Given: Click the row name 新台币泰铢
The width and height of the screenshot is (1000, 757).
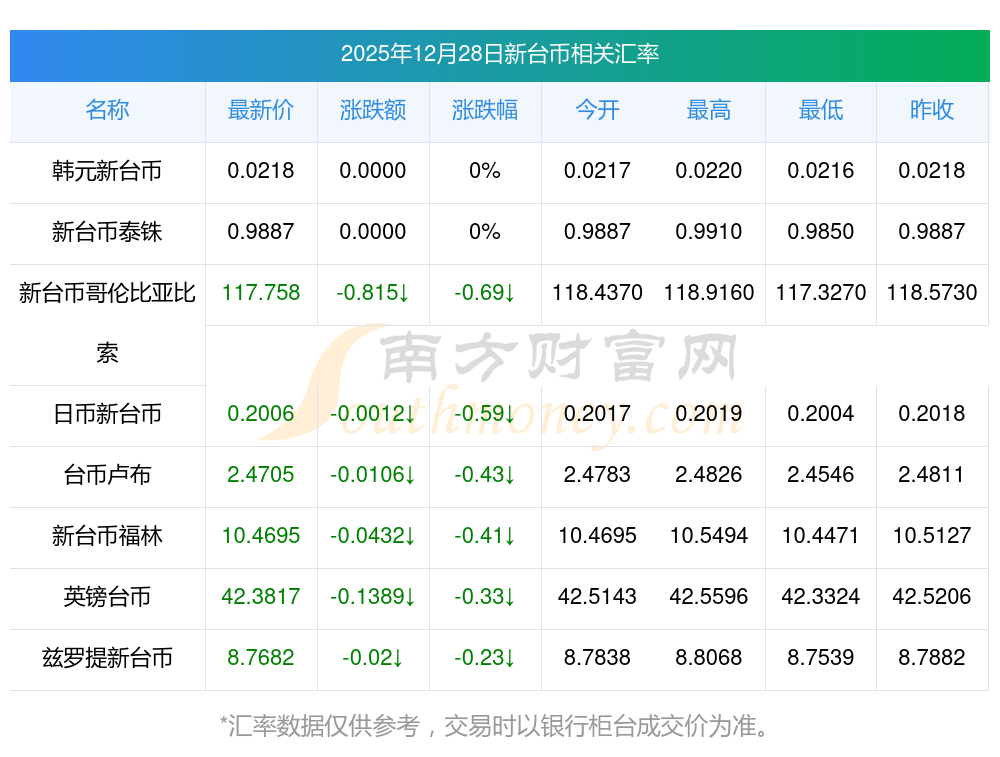Looking at the screenshot, I should (107, 232).
